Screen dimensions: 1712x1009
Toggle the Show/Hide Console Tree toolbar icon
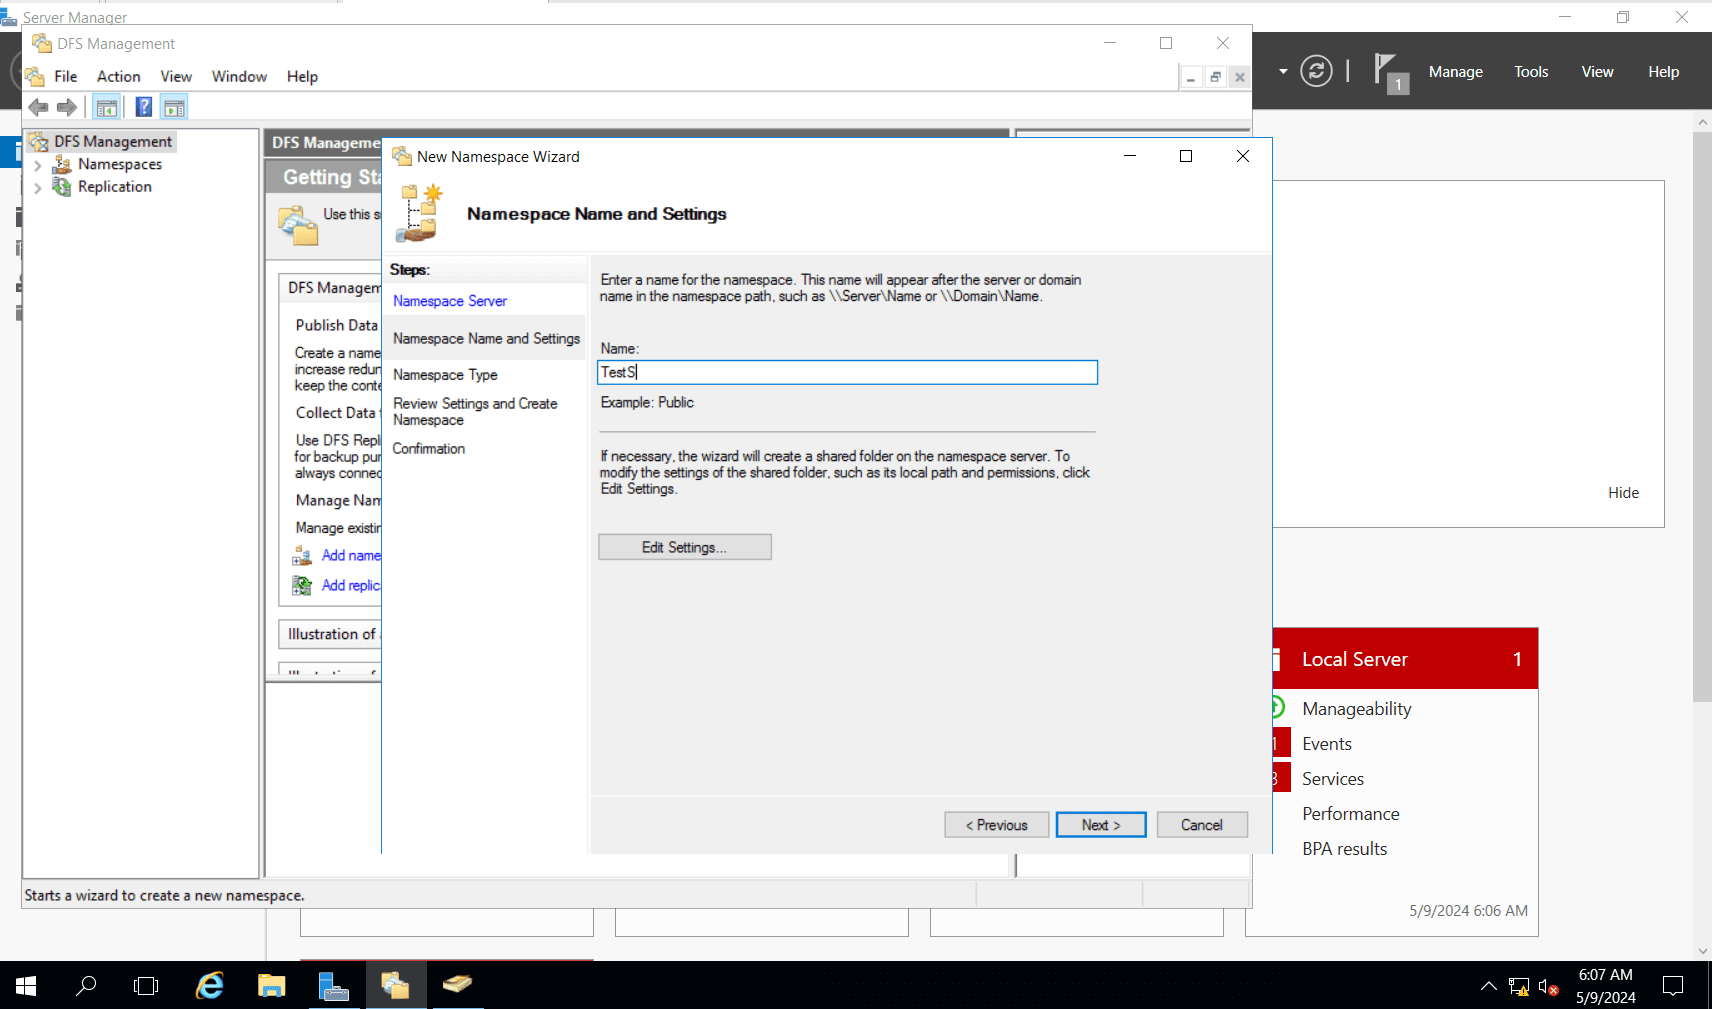[107, 107]
